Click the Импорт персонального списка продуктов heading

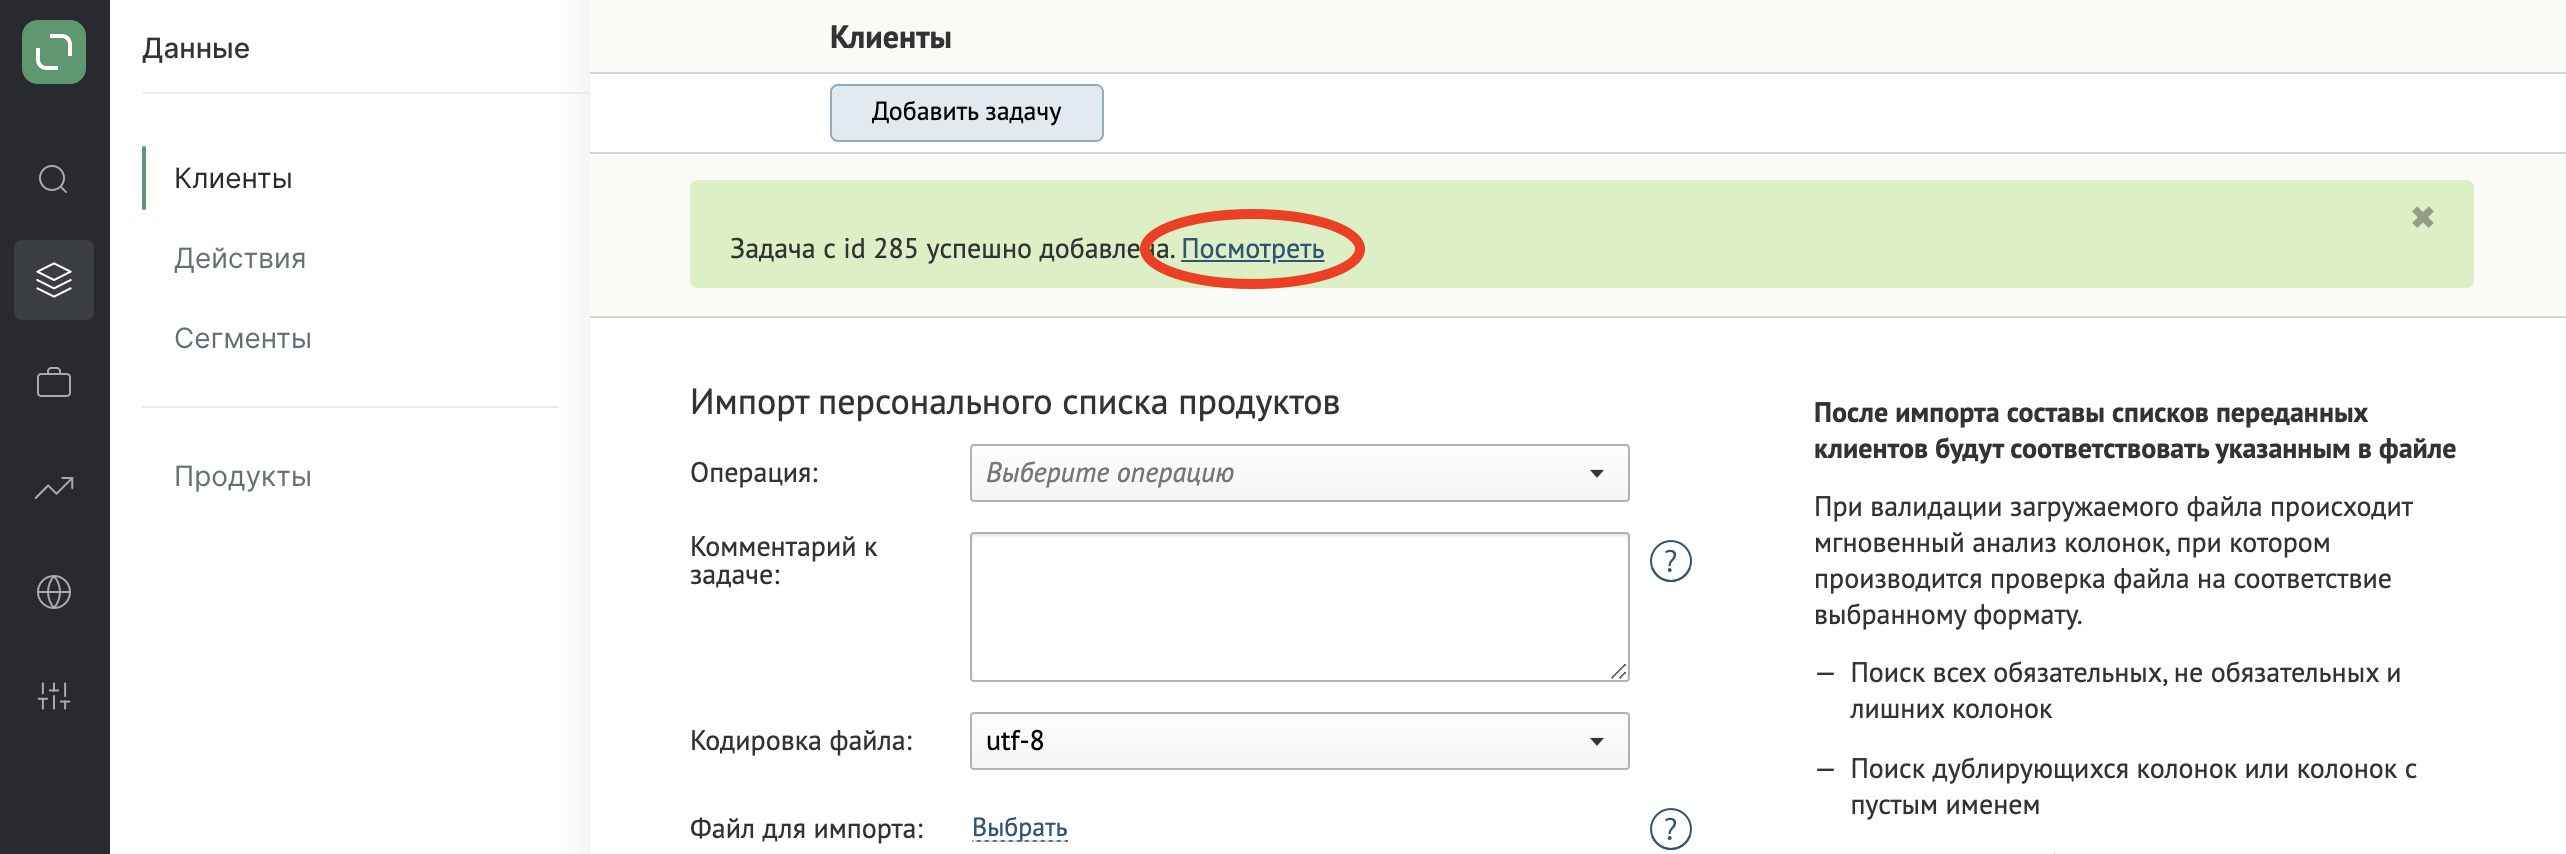point(1014,402)
